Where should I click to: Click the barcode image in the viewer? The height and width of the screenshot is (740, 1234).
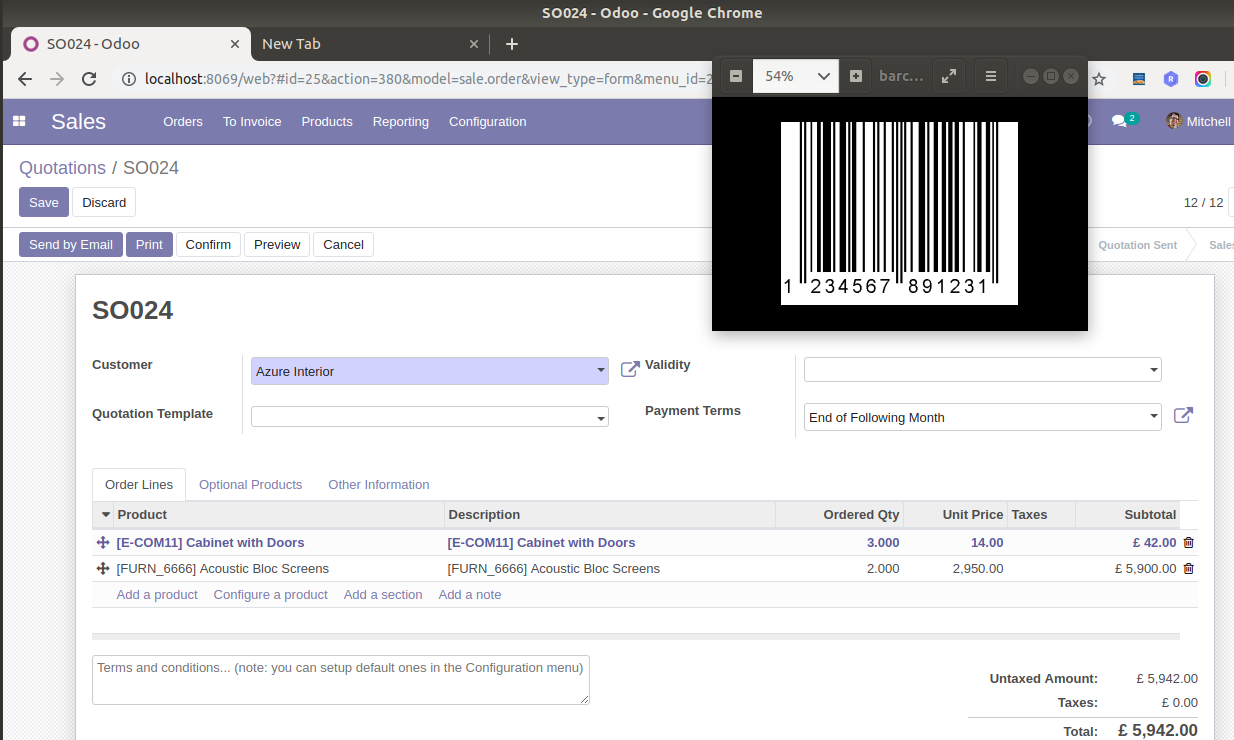899,213
